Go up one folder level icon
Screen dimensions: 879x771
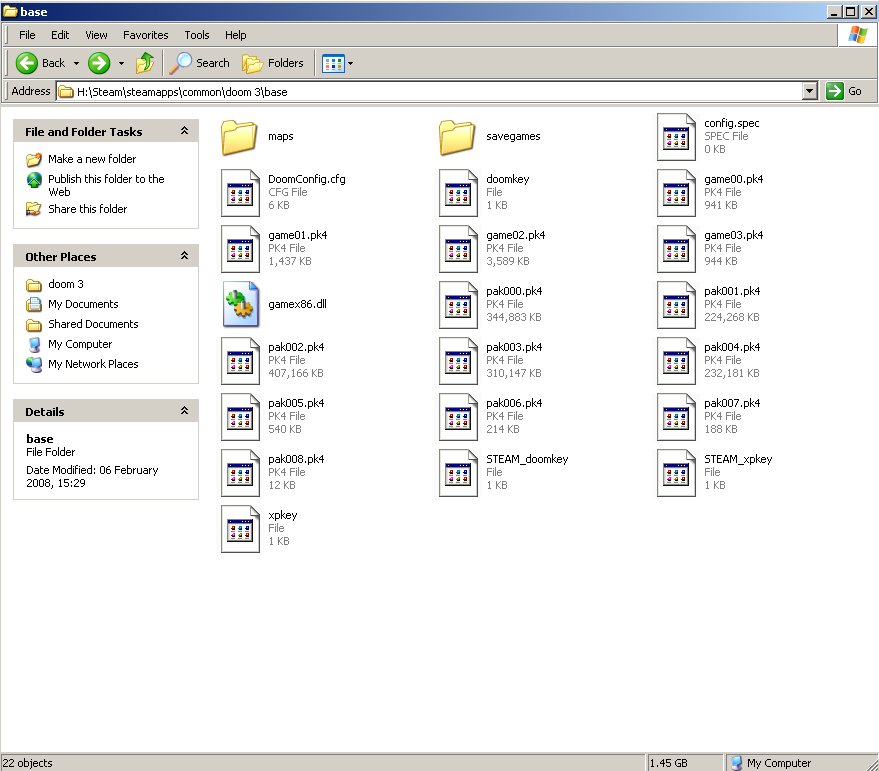(145, 63)
